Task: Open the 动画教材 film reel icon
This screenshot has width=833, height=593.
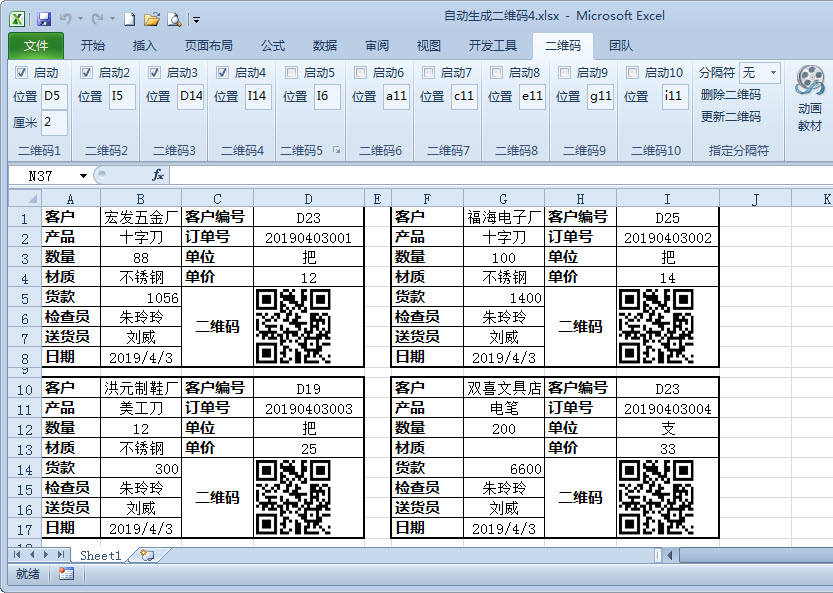Action: click(x=809, y=80)
